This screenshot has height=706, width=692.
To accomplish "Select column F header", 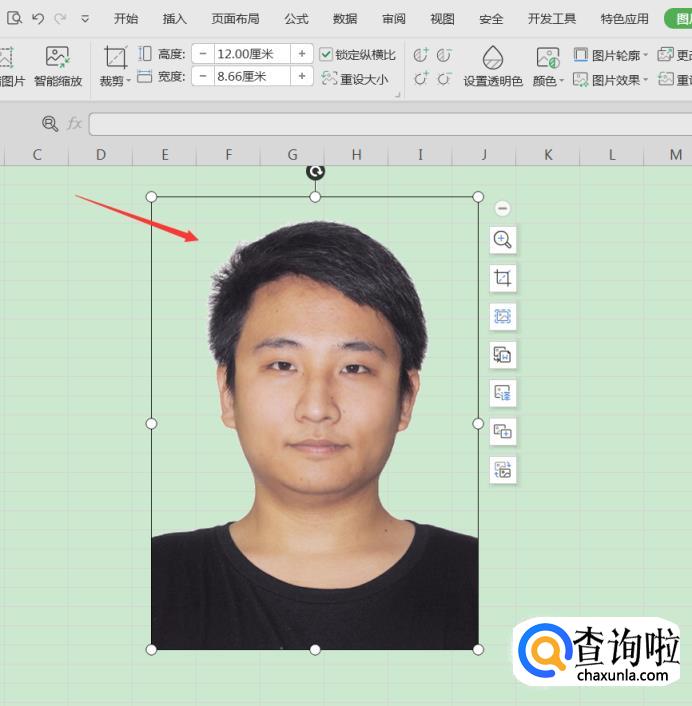I will pos(229,154).
